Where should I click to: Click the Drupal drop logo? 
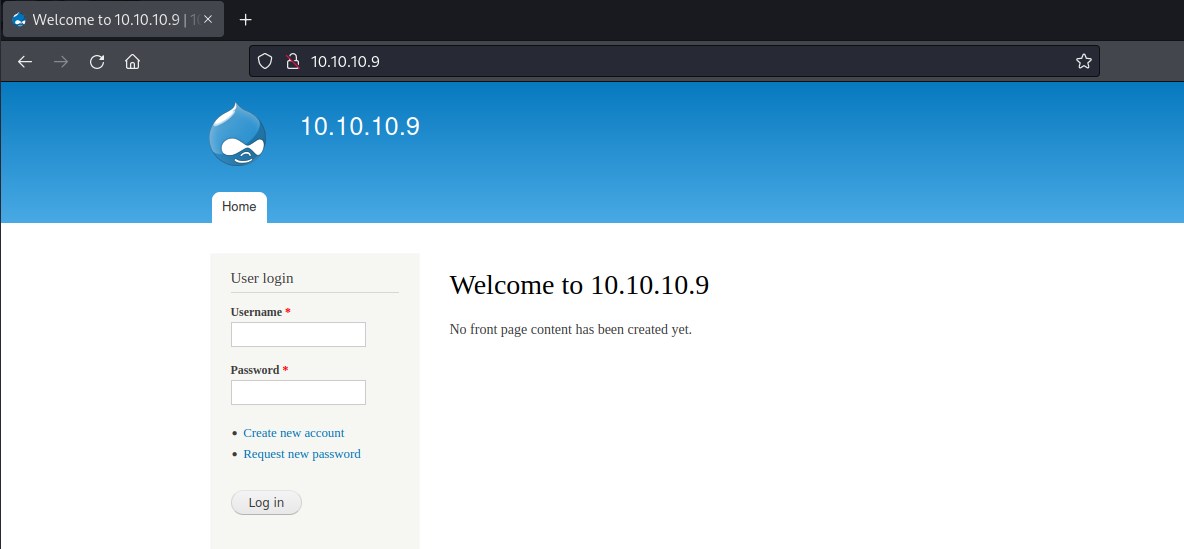[238, 134]
